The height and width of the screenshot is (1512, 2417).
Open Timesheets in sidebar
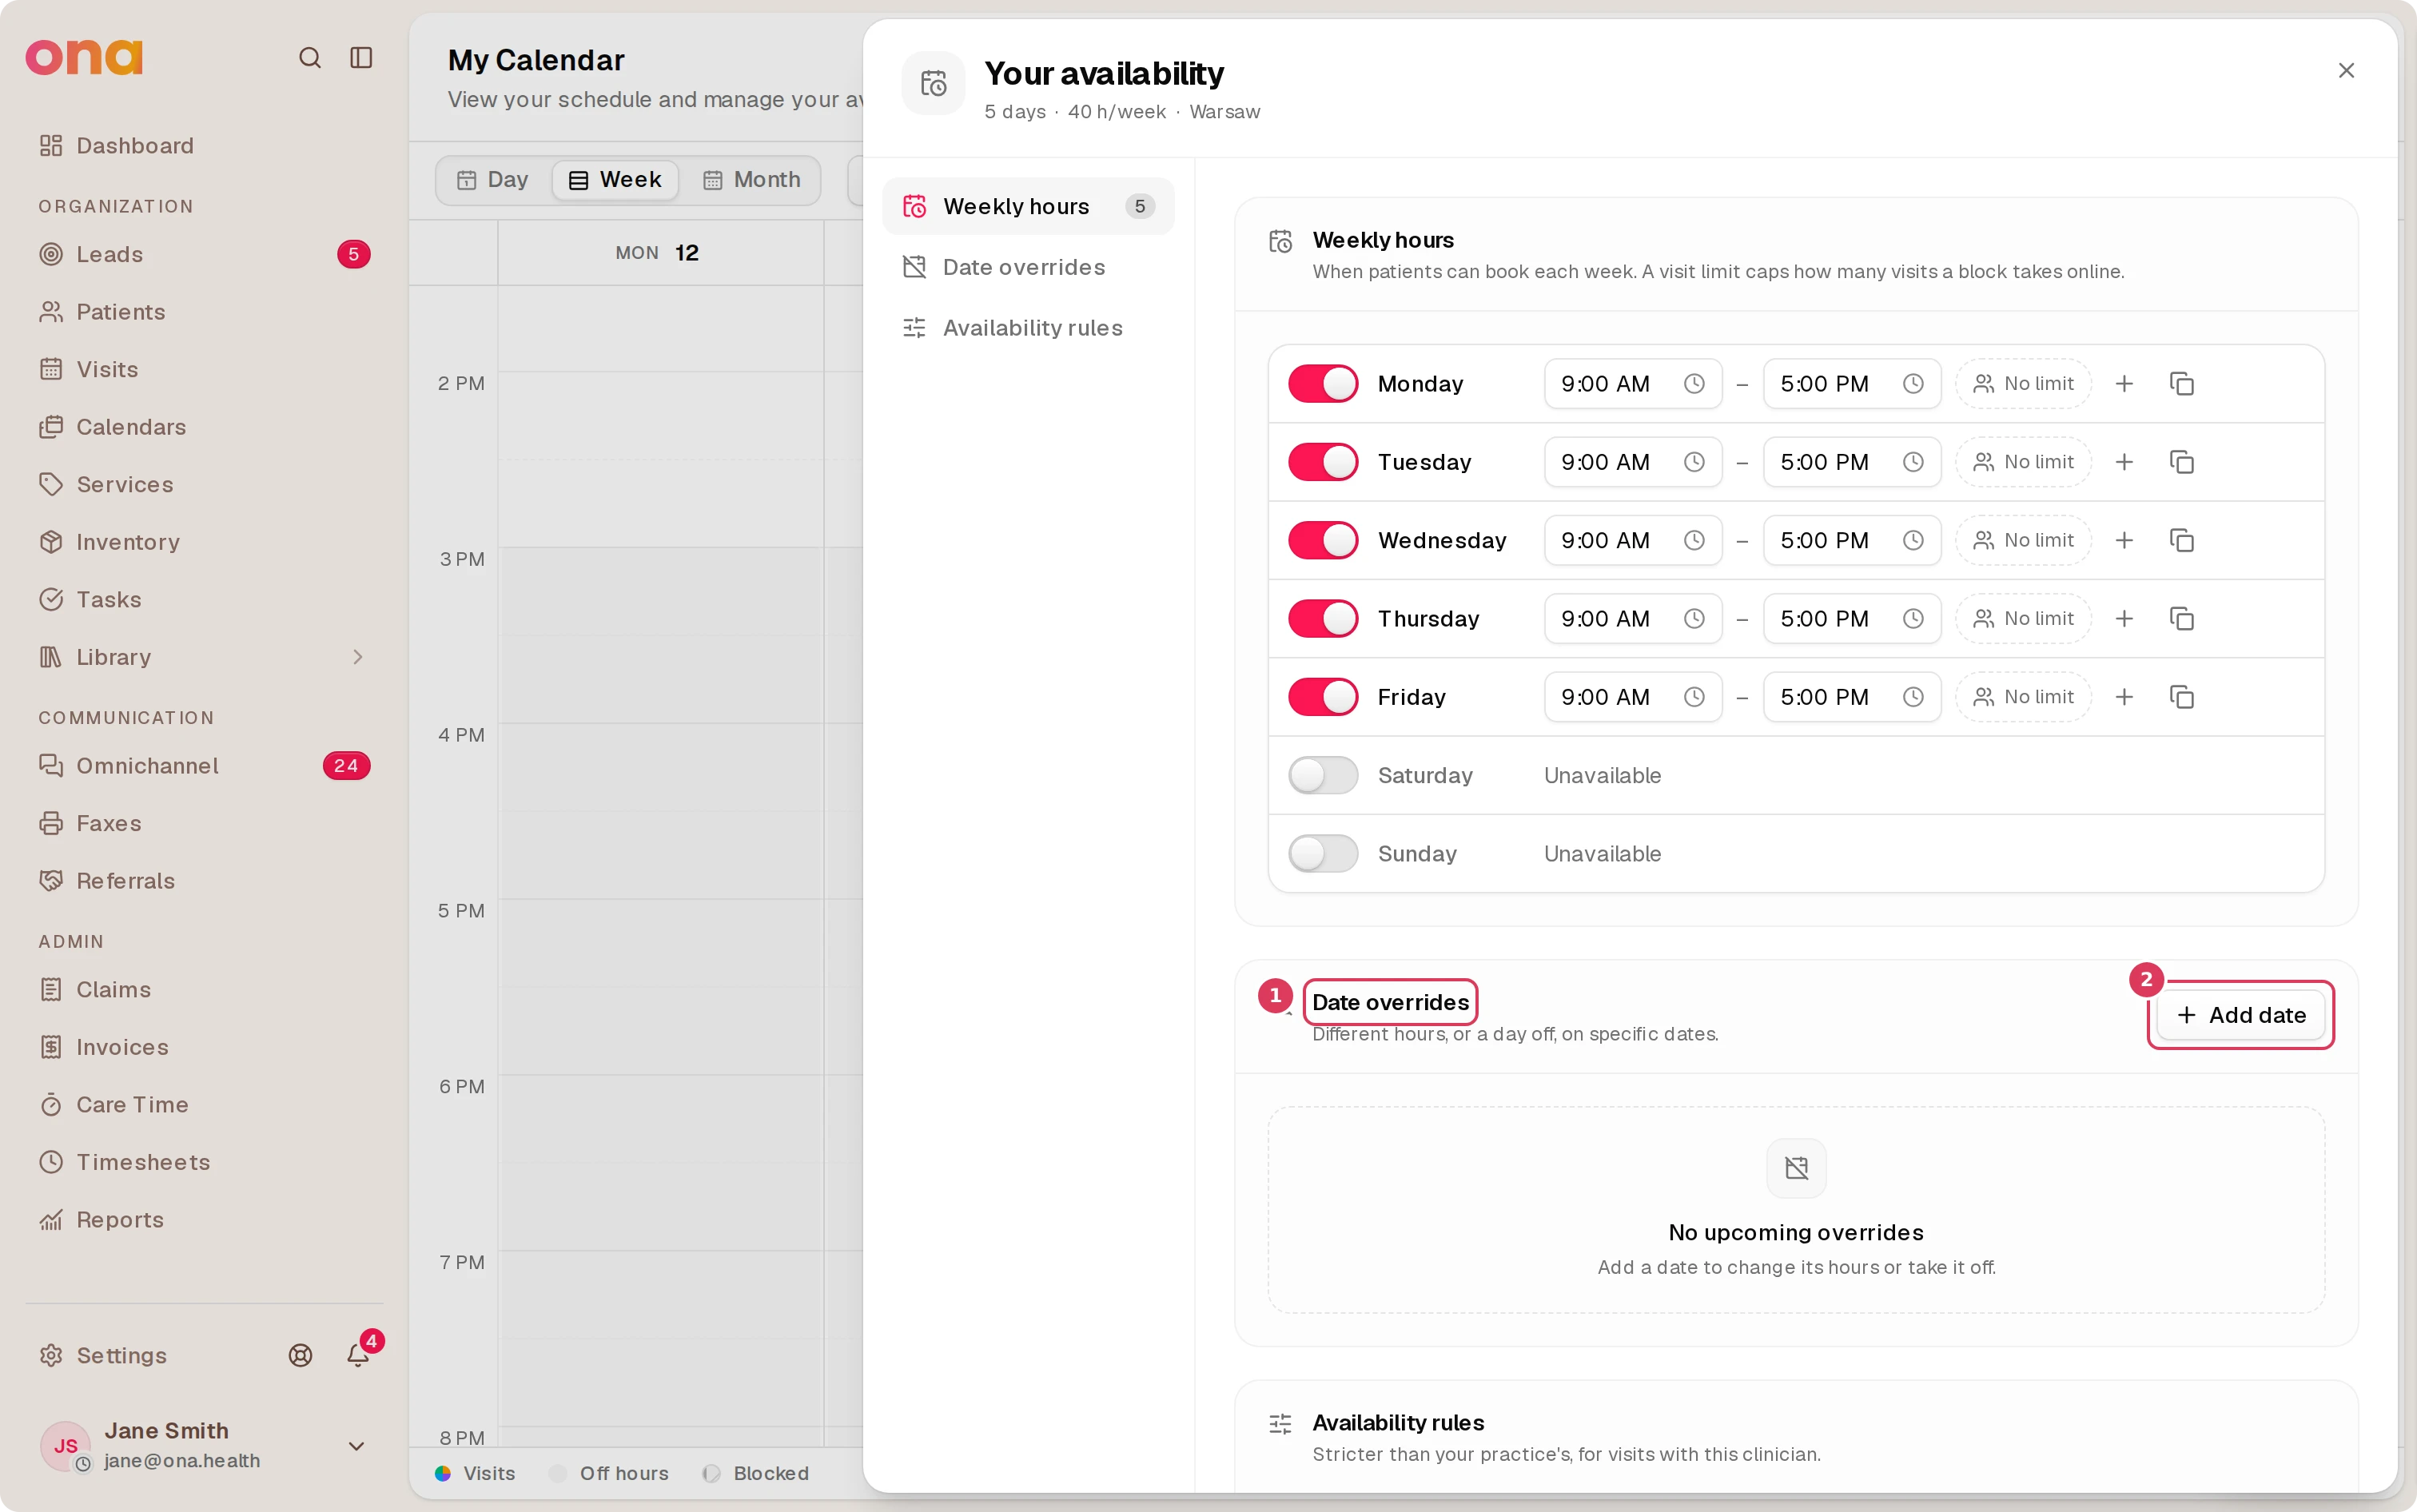[x=204, y=1162]
